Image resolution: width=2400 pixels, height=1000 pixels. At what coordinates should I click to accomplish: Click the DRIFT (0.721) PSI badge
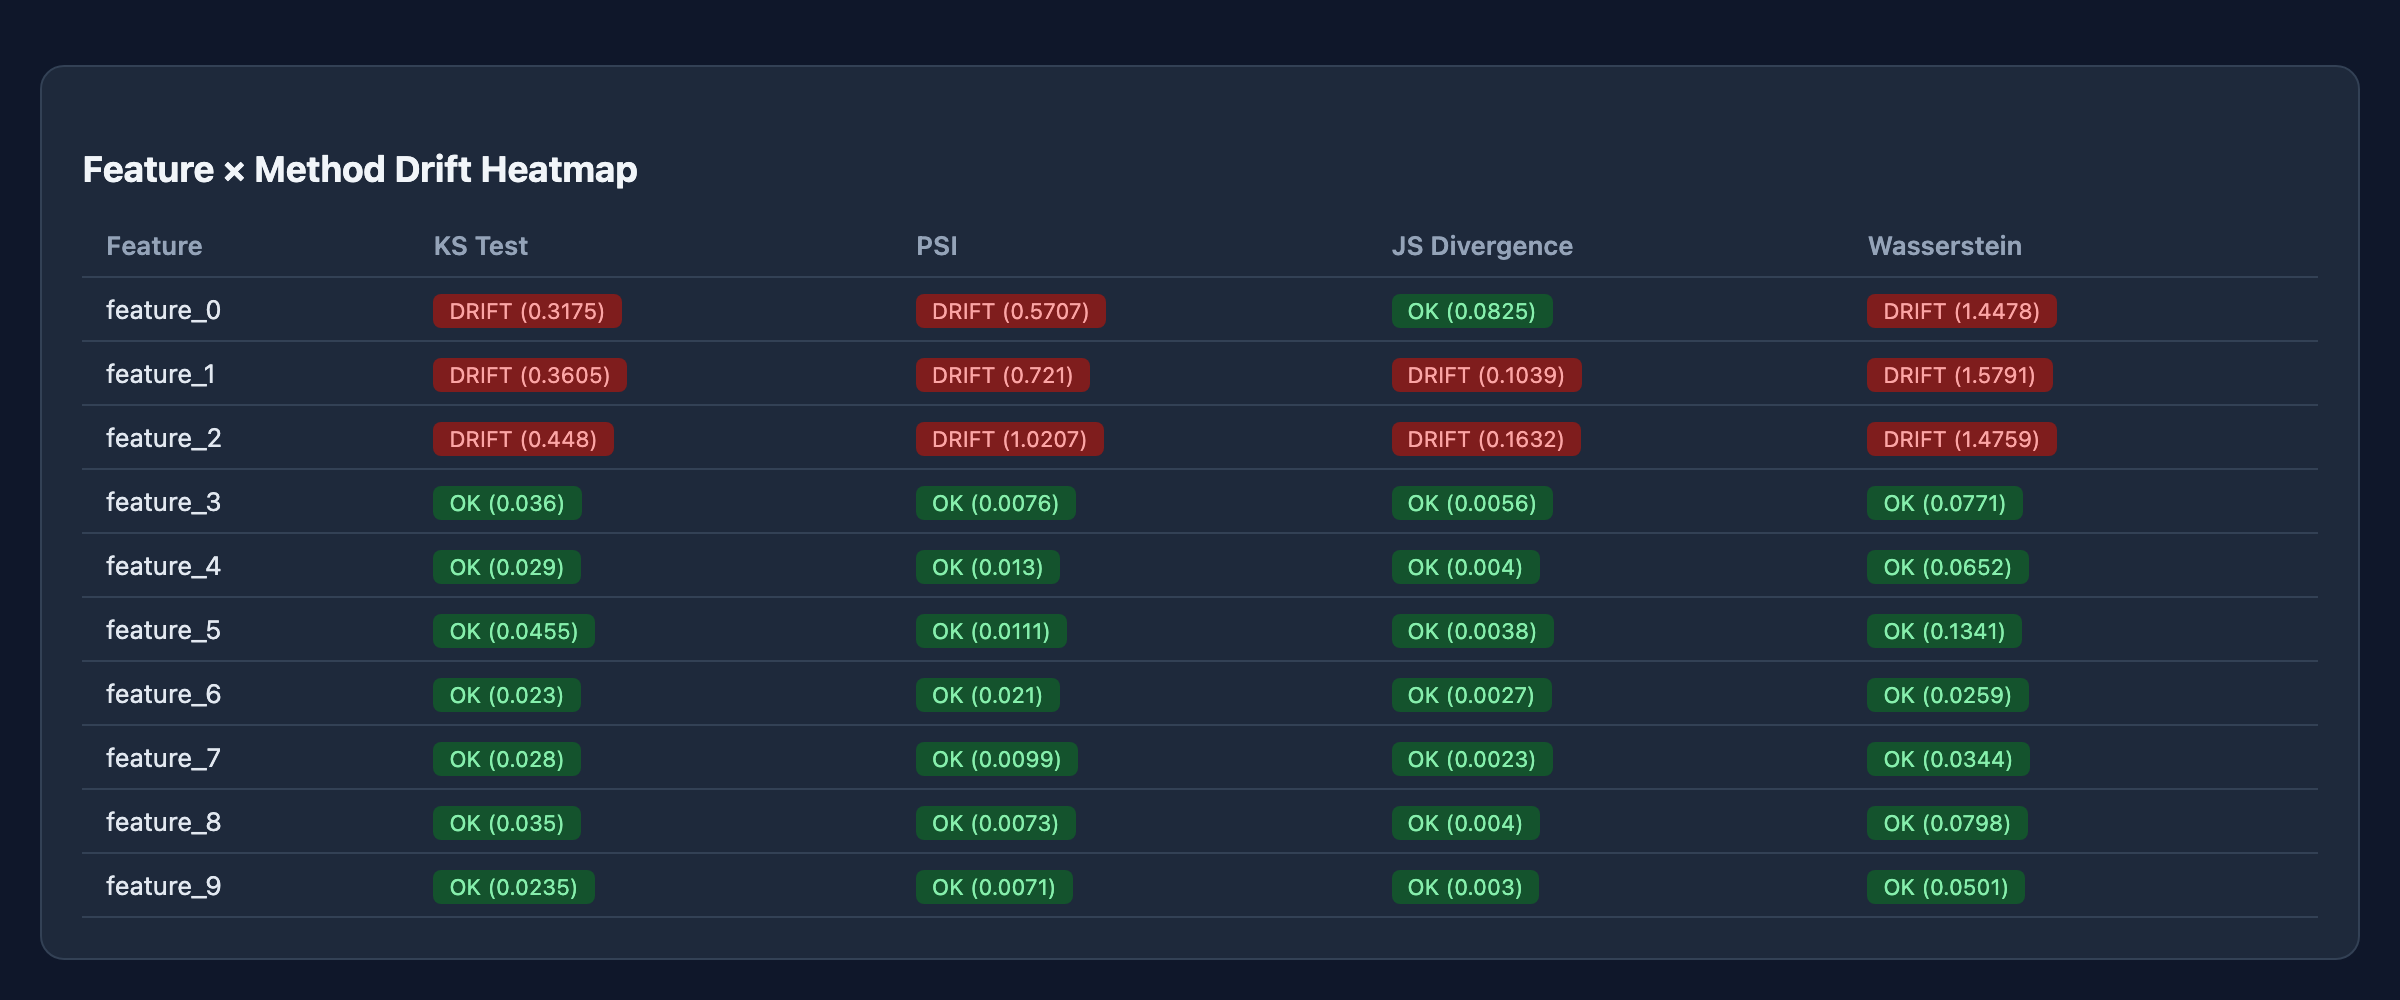(1003, 375)
